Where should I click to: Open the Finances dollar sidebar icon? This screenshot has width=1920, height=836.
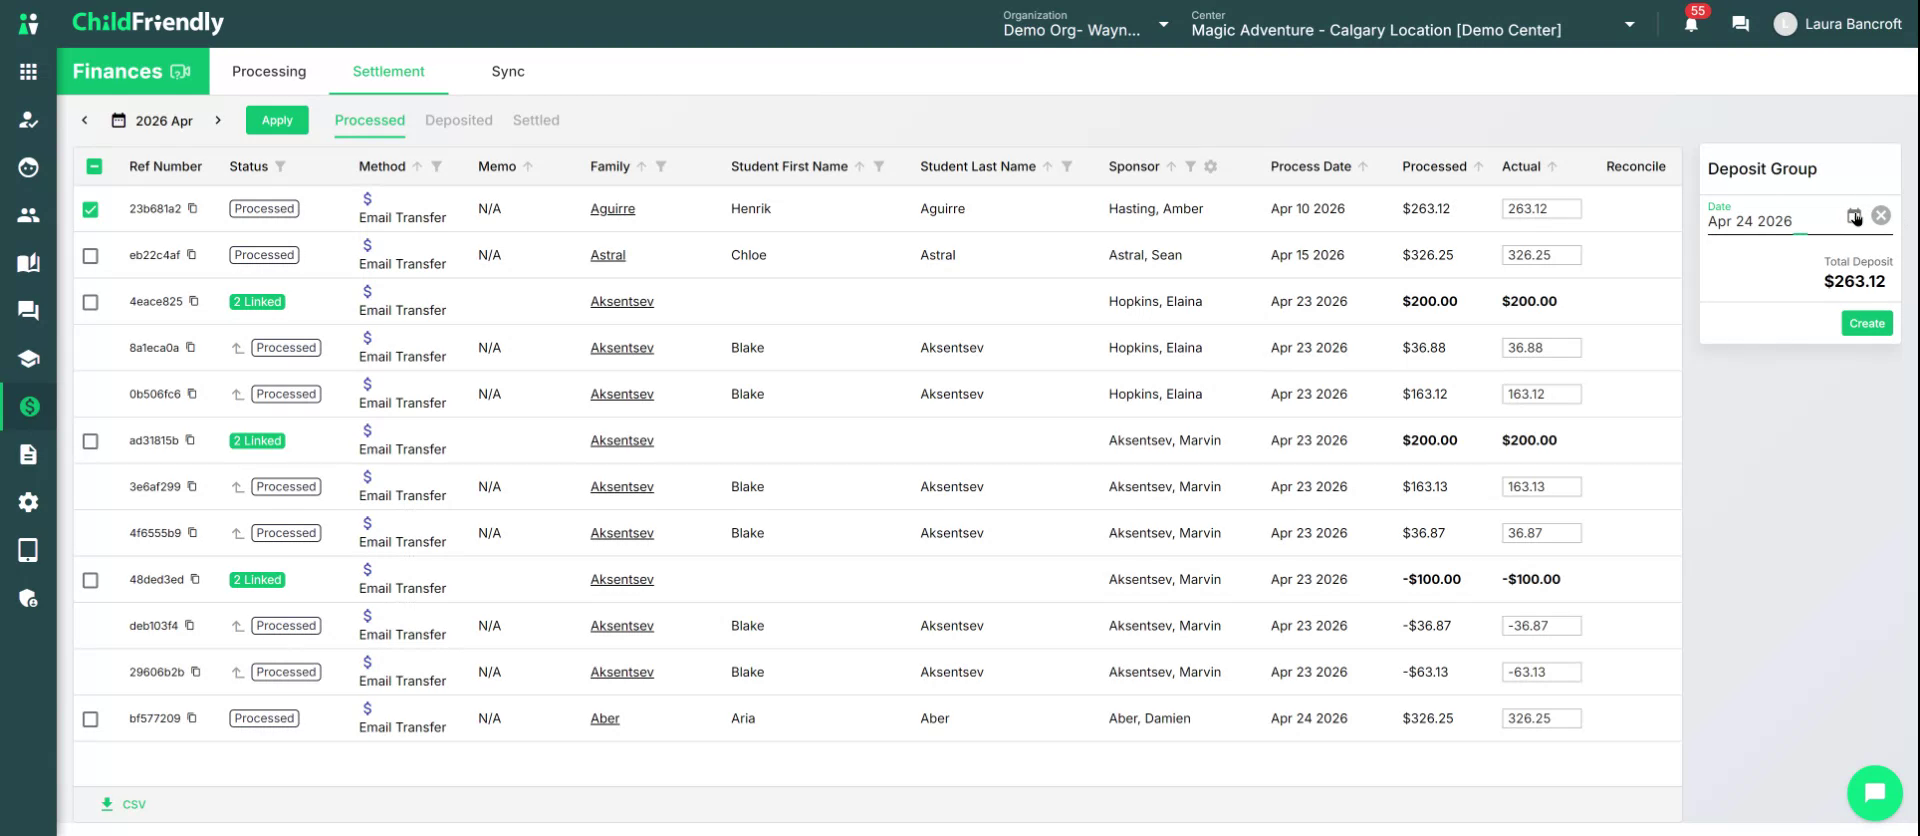click(x=28, y=406)
